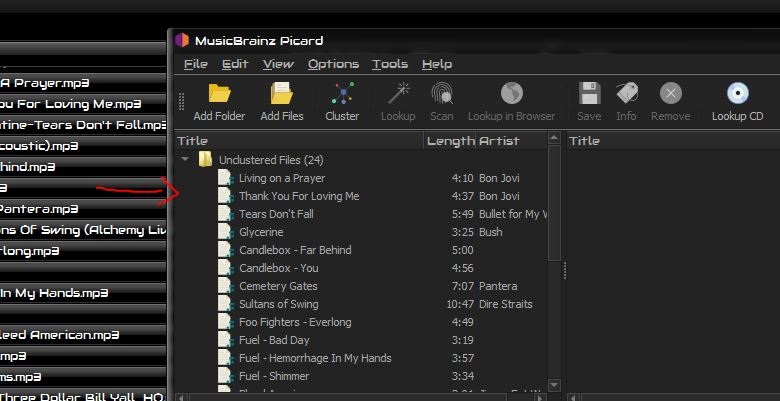Select the Living on a Prayer track

(x=281, y=178)
